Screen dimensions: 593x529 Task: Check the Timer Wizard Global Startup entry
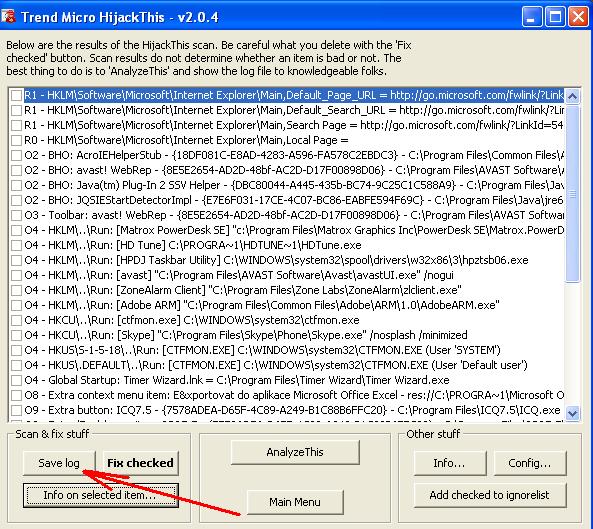(x=16, y=380)
